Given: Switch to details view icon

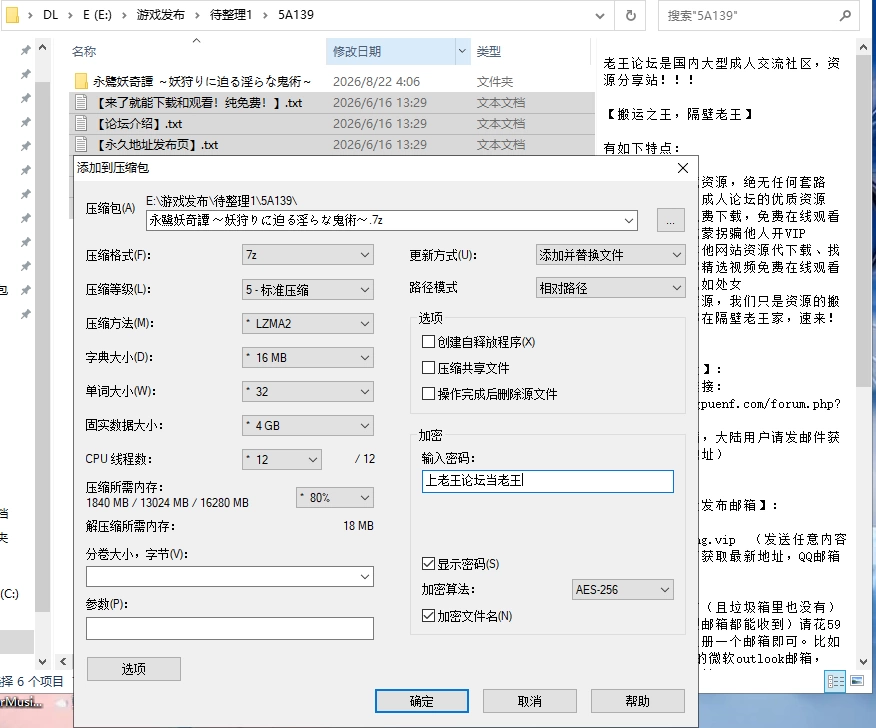Looking at the screenshot, I should point(836,681).
